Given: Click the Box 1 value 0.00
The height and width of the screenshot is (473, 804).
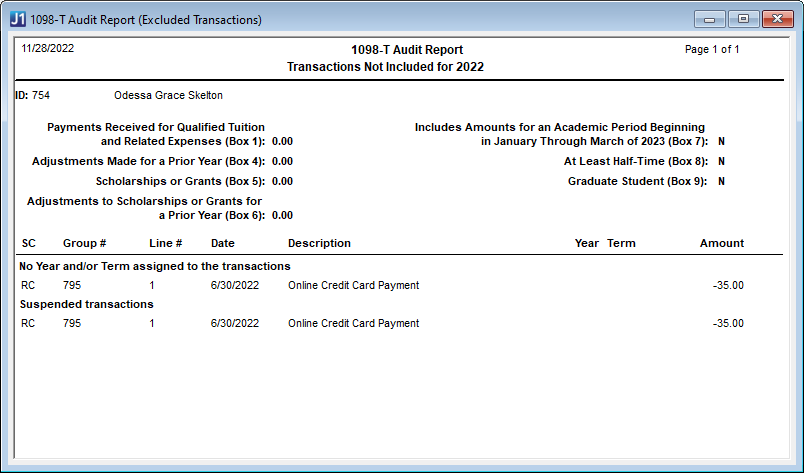Looking at the screenshot, I should (283, 142).
